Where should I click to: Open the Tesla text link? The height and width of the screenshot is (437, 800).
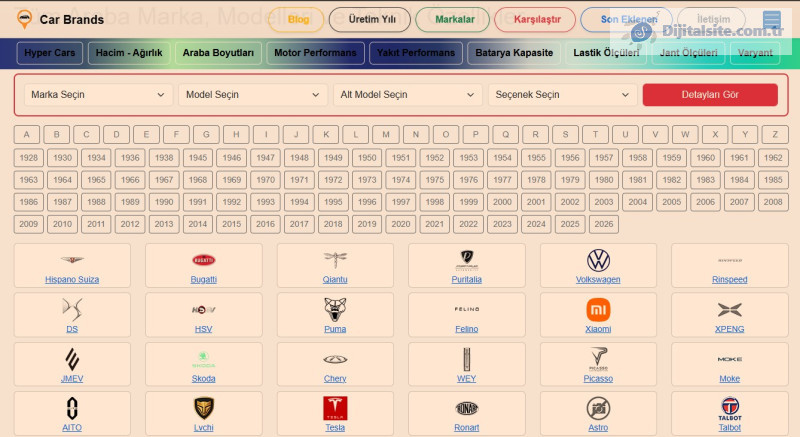335,428
